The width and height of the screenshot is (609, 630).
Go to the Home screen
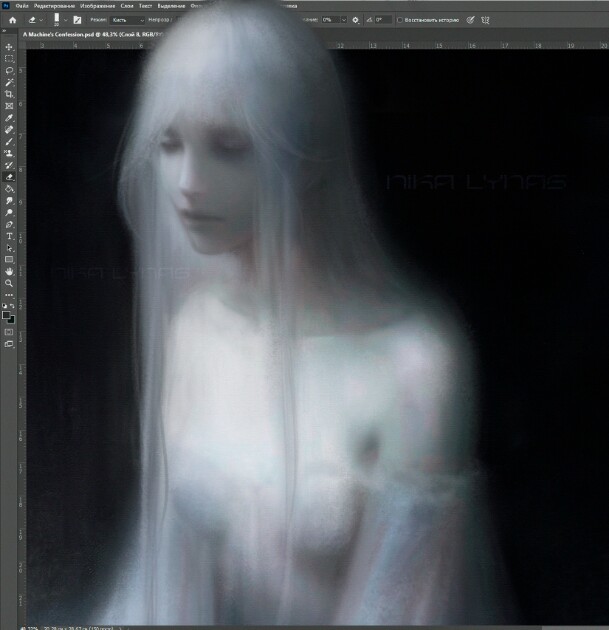12,20
